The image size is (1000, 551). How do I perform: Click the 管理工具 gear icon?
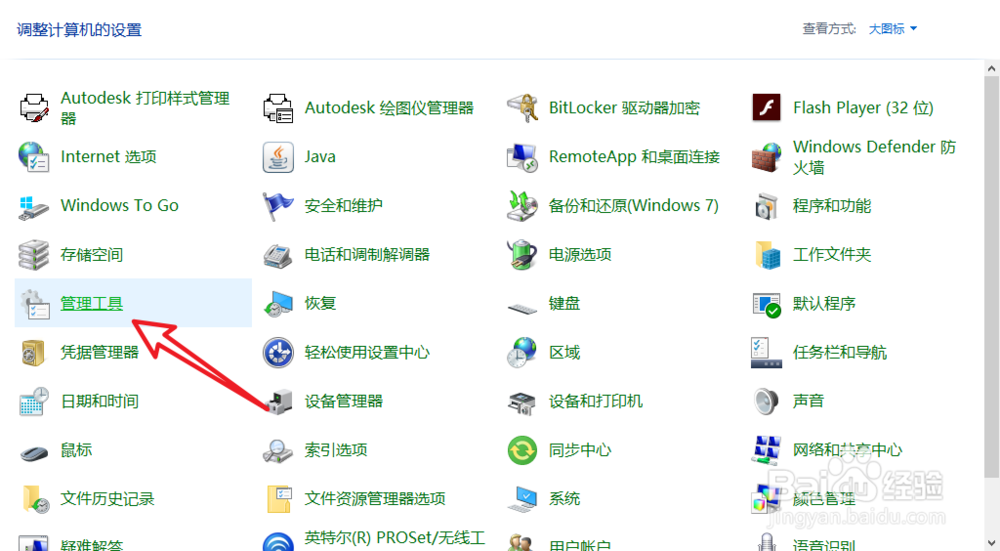(x=34, y=304)
